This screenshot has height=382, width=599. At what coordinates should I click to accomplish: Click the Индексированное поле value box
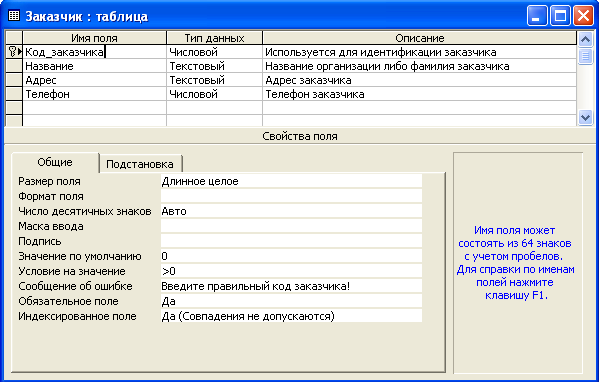(x=291, y=316)
